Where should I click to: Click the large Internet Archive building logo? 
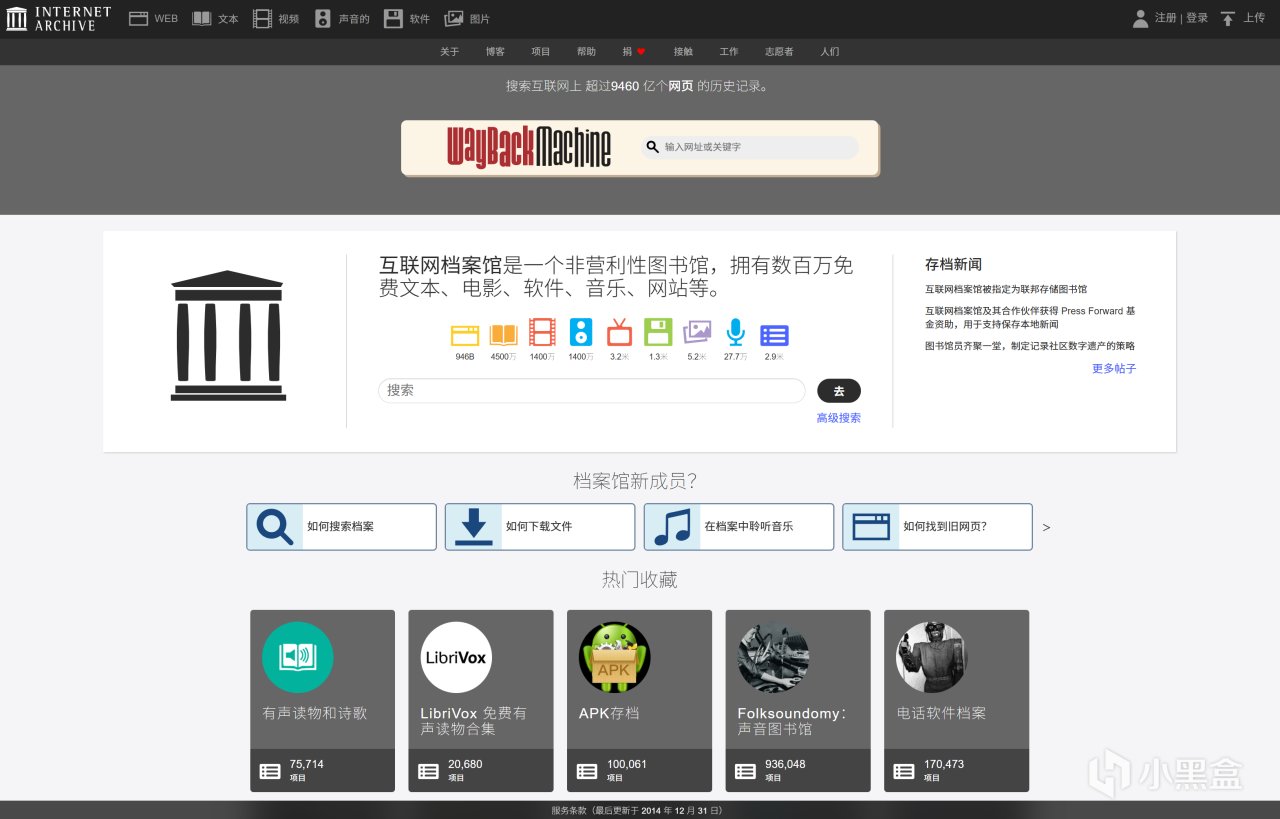(228, 336)
